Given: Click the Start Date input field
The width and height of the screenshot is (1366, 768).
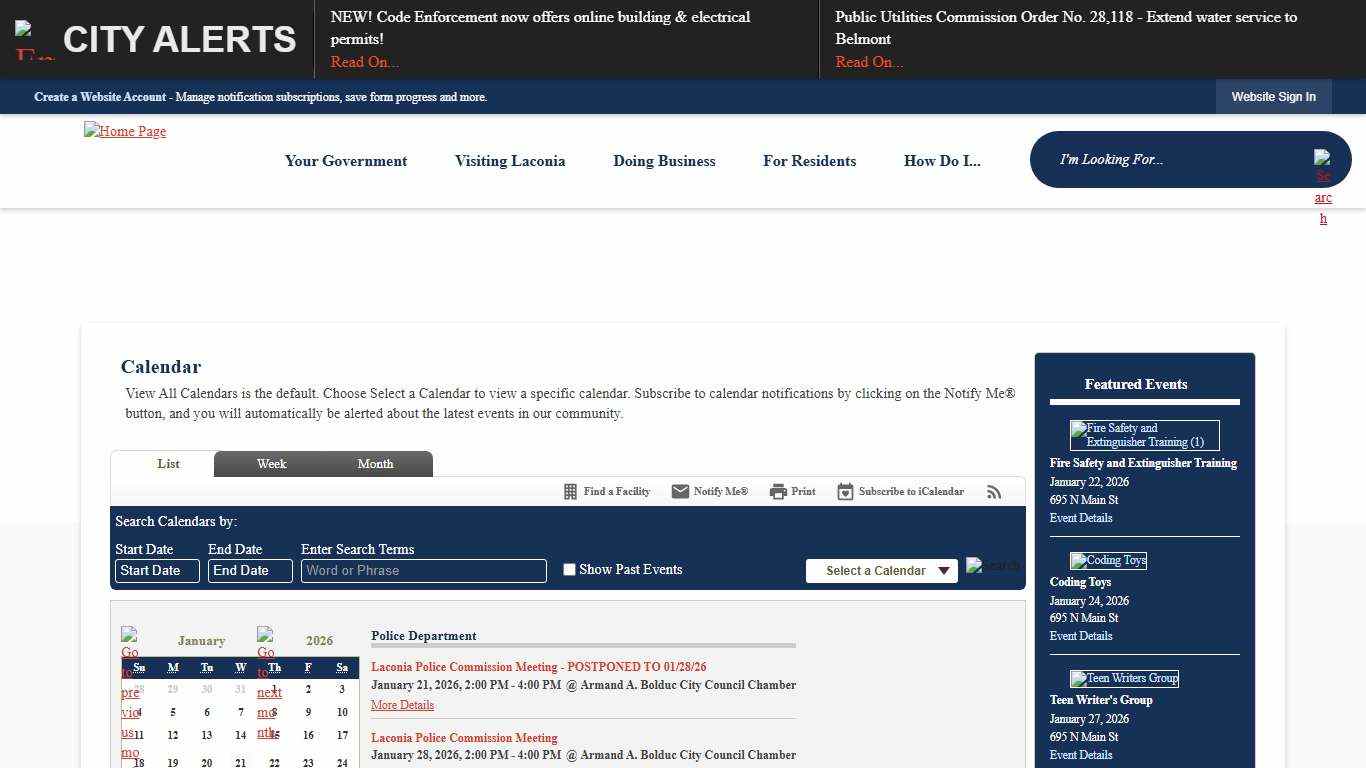Looking at the screenshot, I should click(157, 571).
